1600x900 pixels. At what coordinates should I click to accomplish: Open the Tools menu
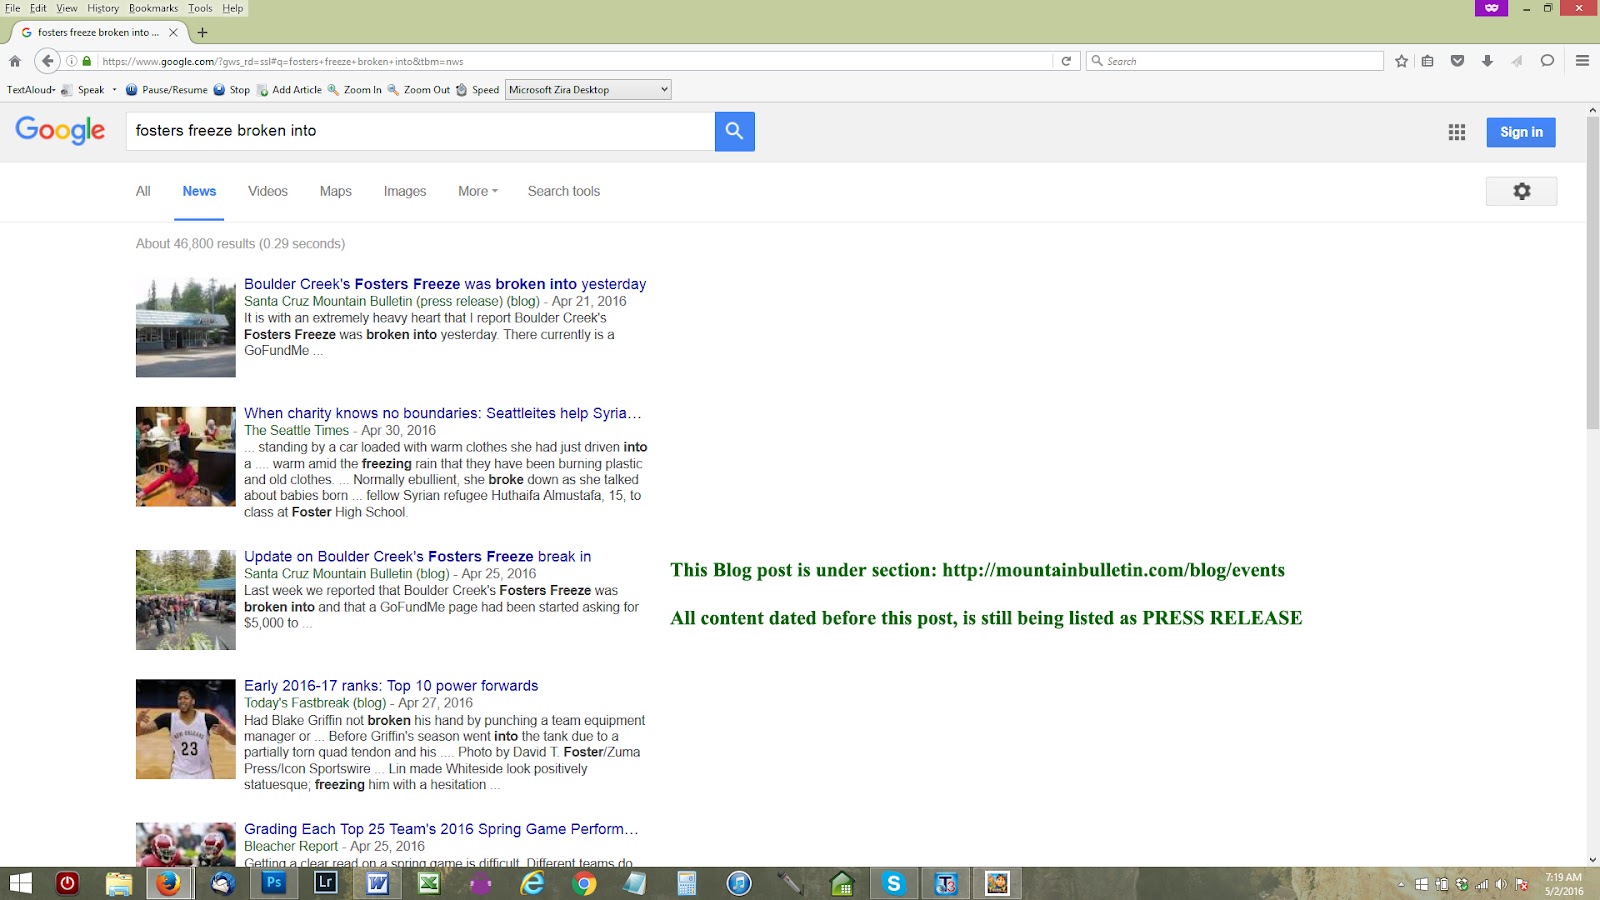(x=200, y=8)
